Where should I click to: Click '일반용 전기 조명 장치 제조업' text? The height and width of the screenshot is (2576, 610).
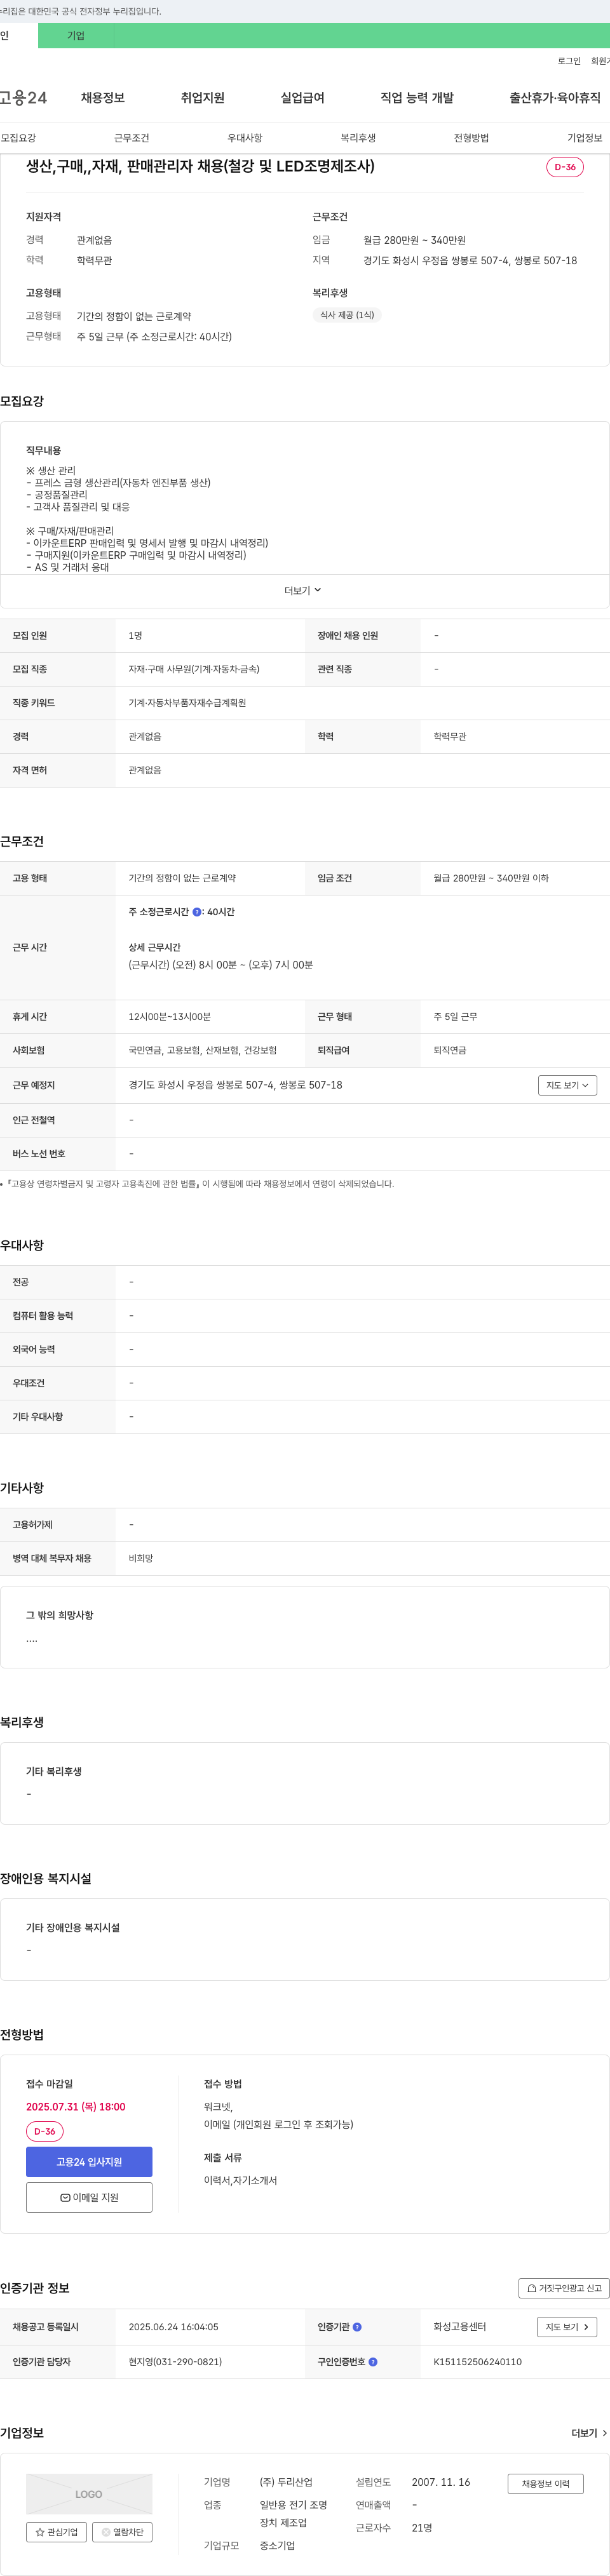pos(293,2514)
